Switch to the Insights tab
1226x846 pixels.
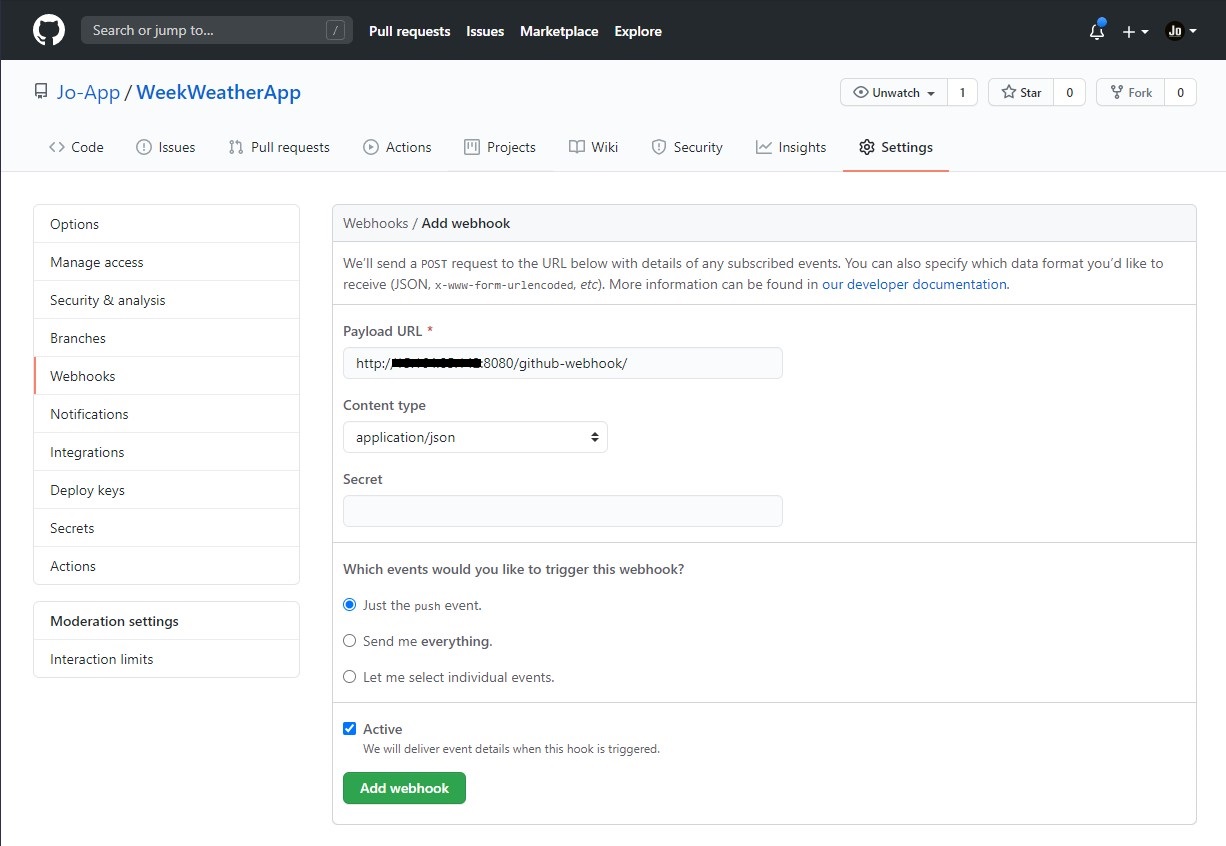click(791, 147)
